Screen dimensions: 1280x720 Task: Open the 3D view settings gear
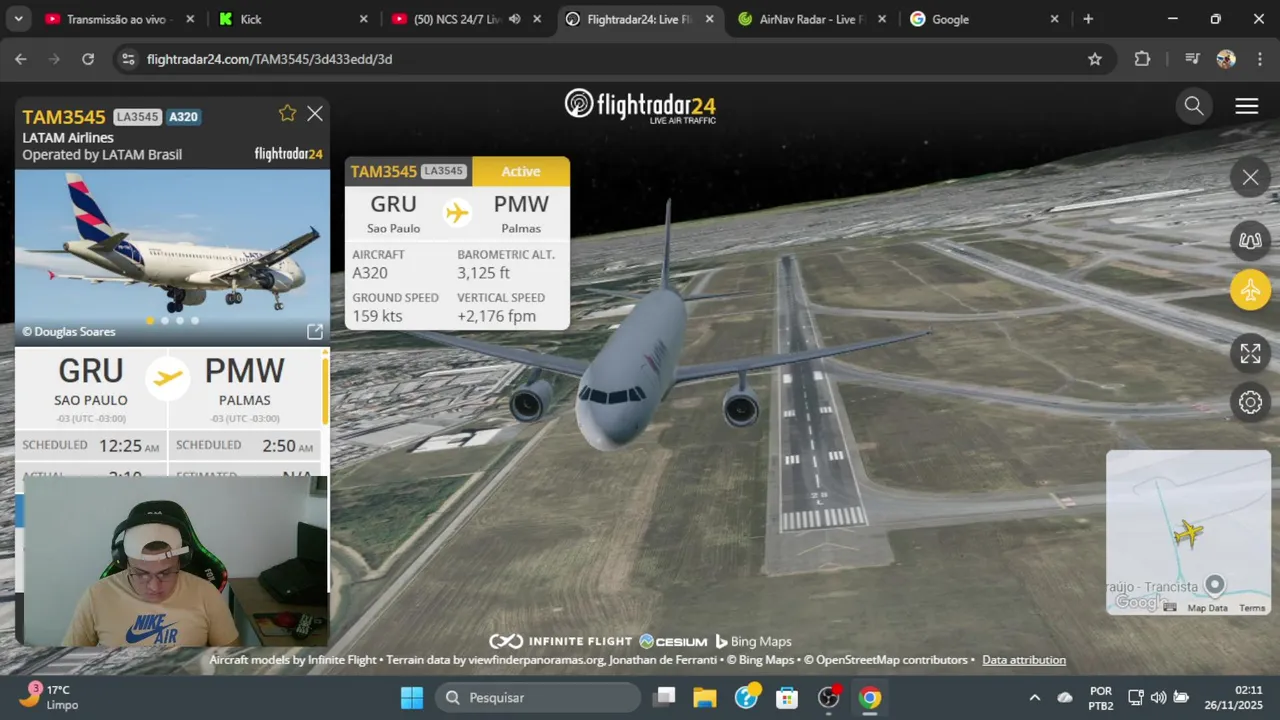coord(1250,402)
